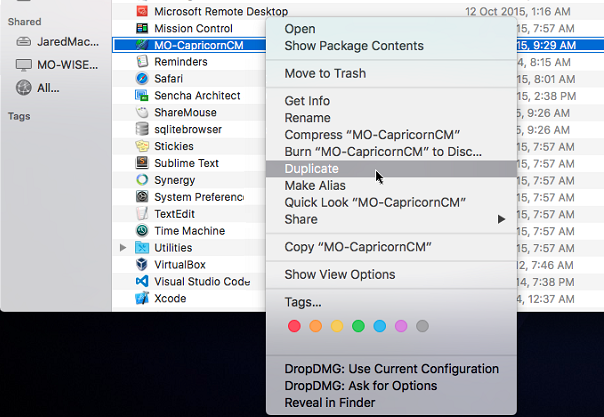Choose Rename in the context menu

(x=391, y=118)
